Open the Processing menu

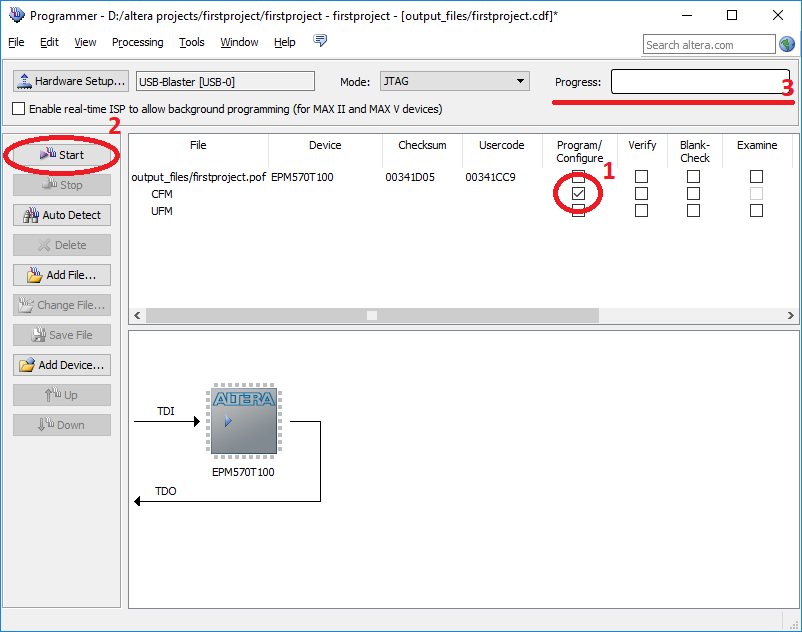click(x=138, y=42)
